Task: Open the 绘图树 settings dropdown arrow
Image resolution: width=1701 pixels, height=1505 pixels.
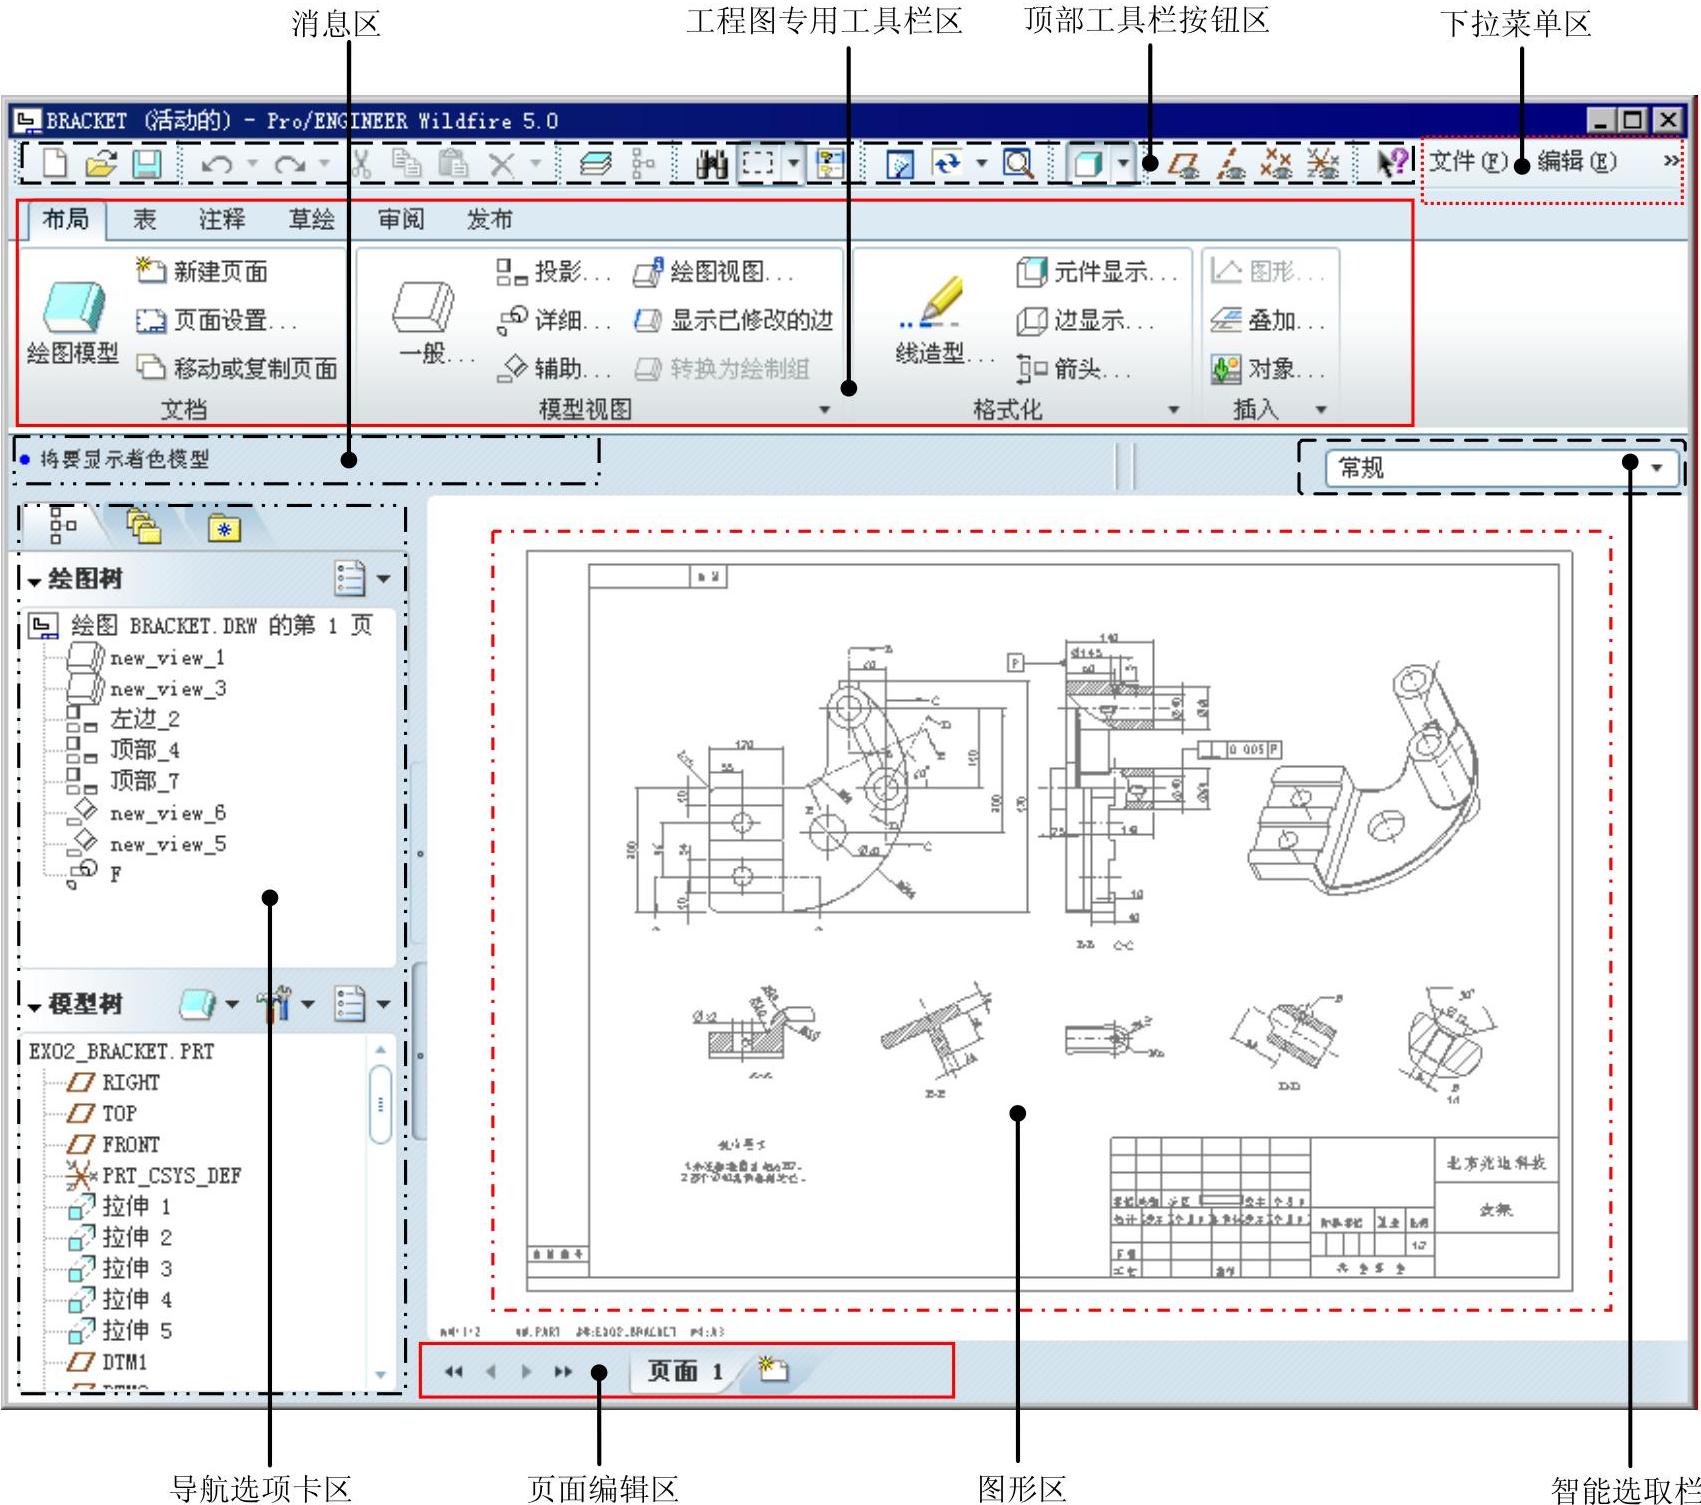Action: point(383,579)
